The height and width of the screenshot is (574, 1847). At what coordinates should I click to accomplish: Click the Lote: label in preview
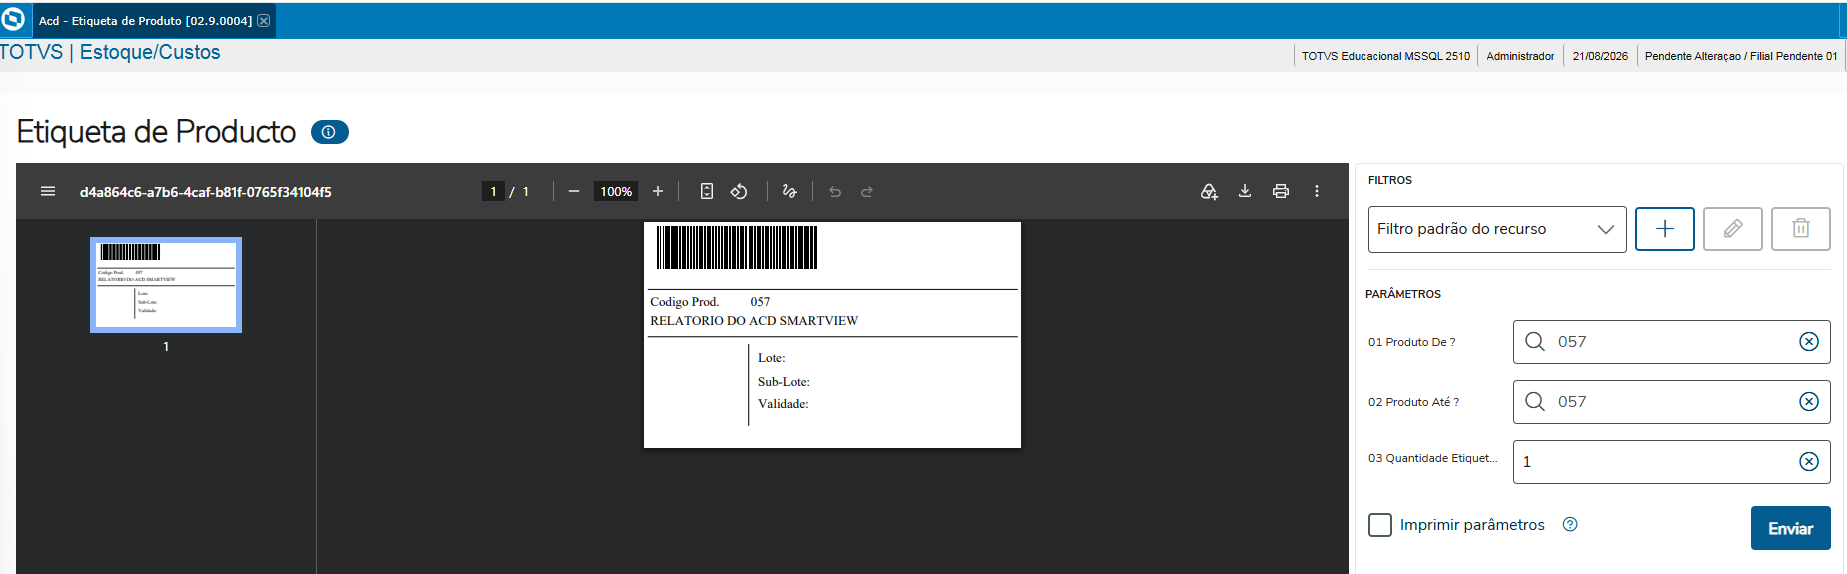[772, 358]
